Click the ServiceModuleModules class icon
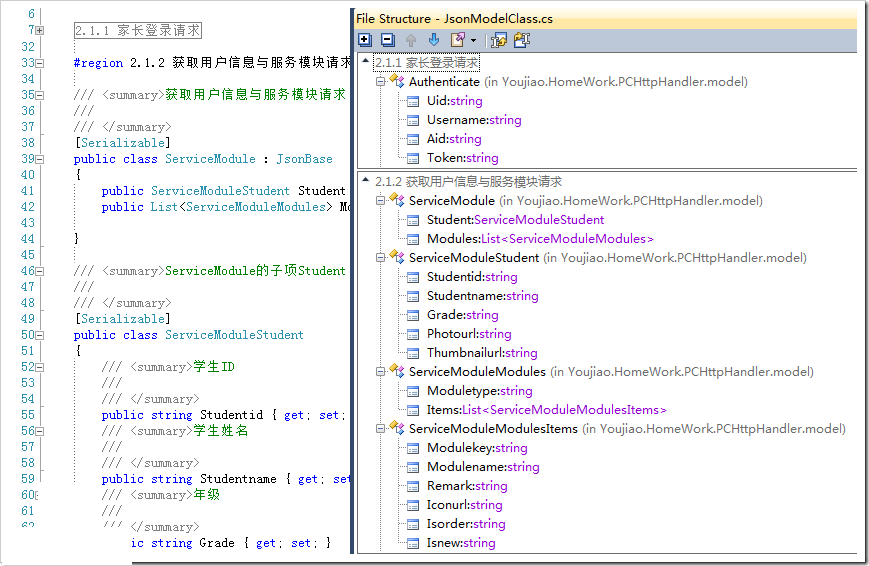Screen dimensions: 869x566 click(397, 371)
